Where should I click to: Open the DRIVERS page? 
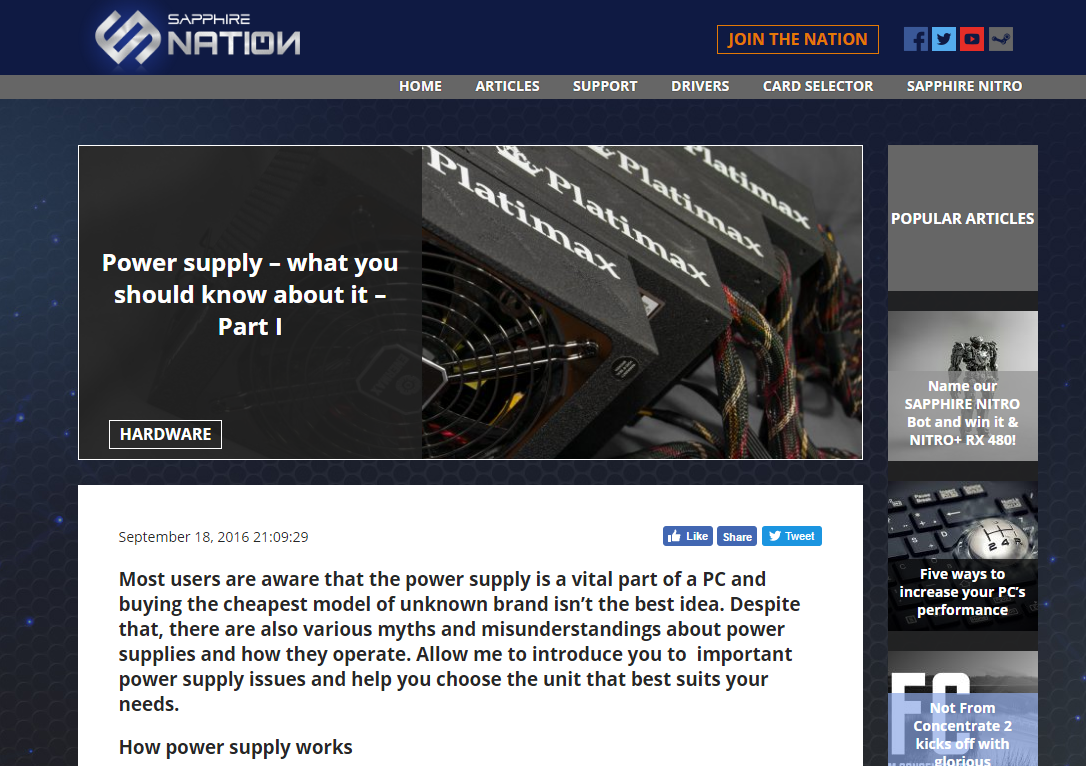(x=700, y=86)
